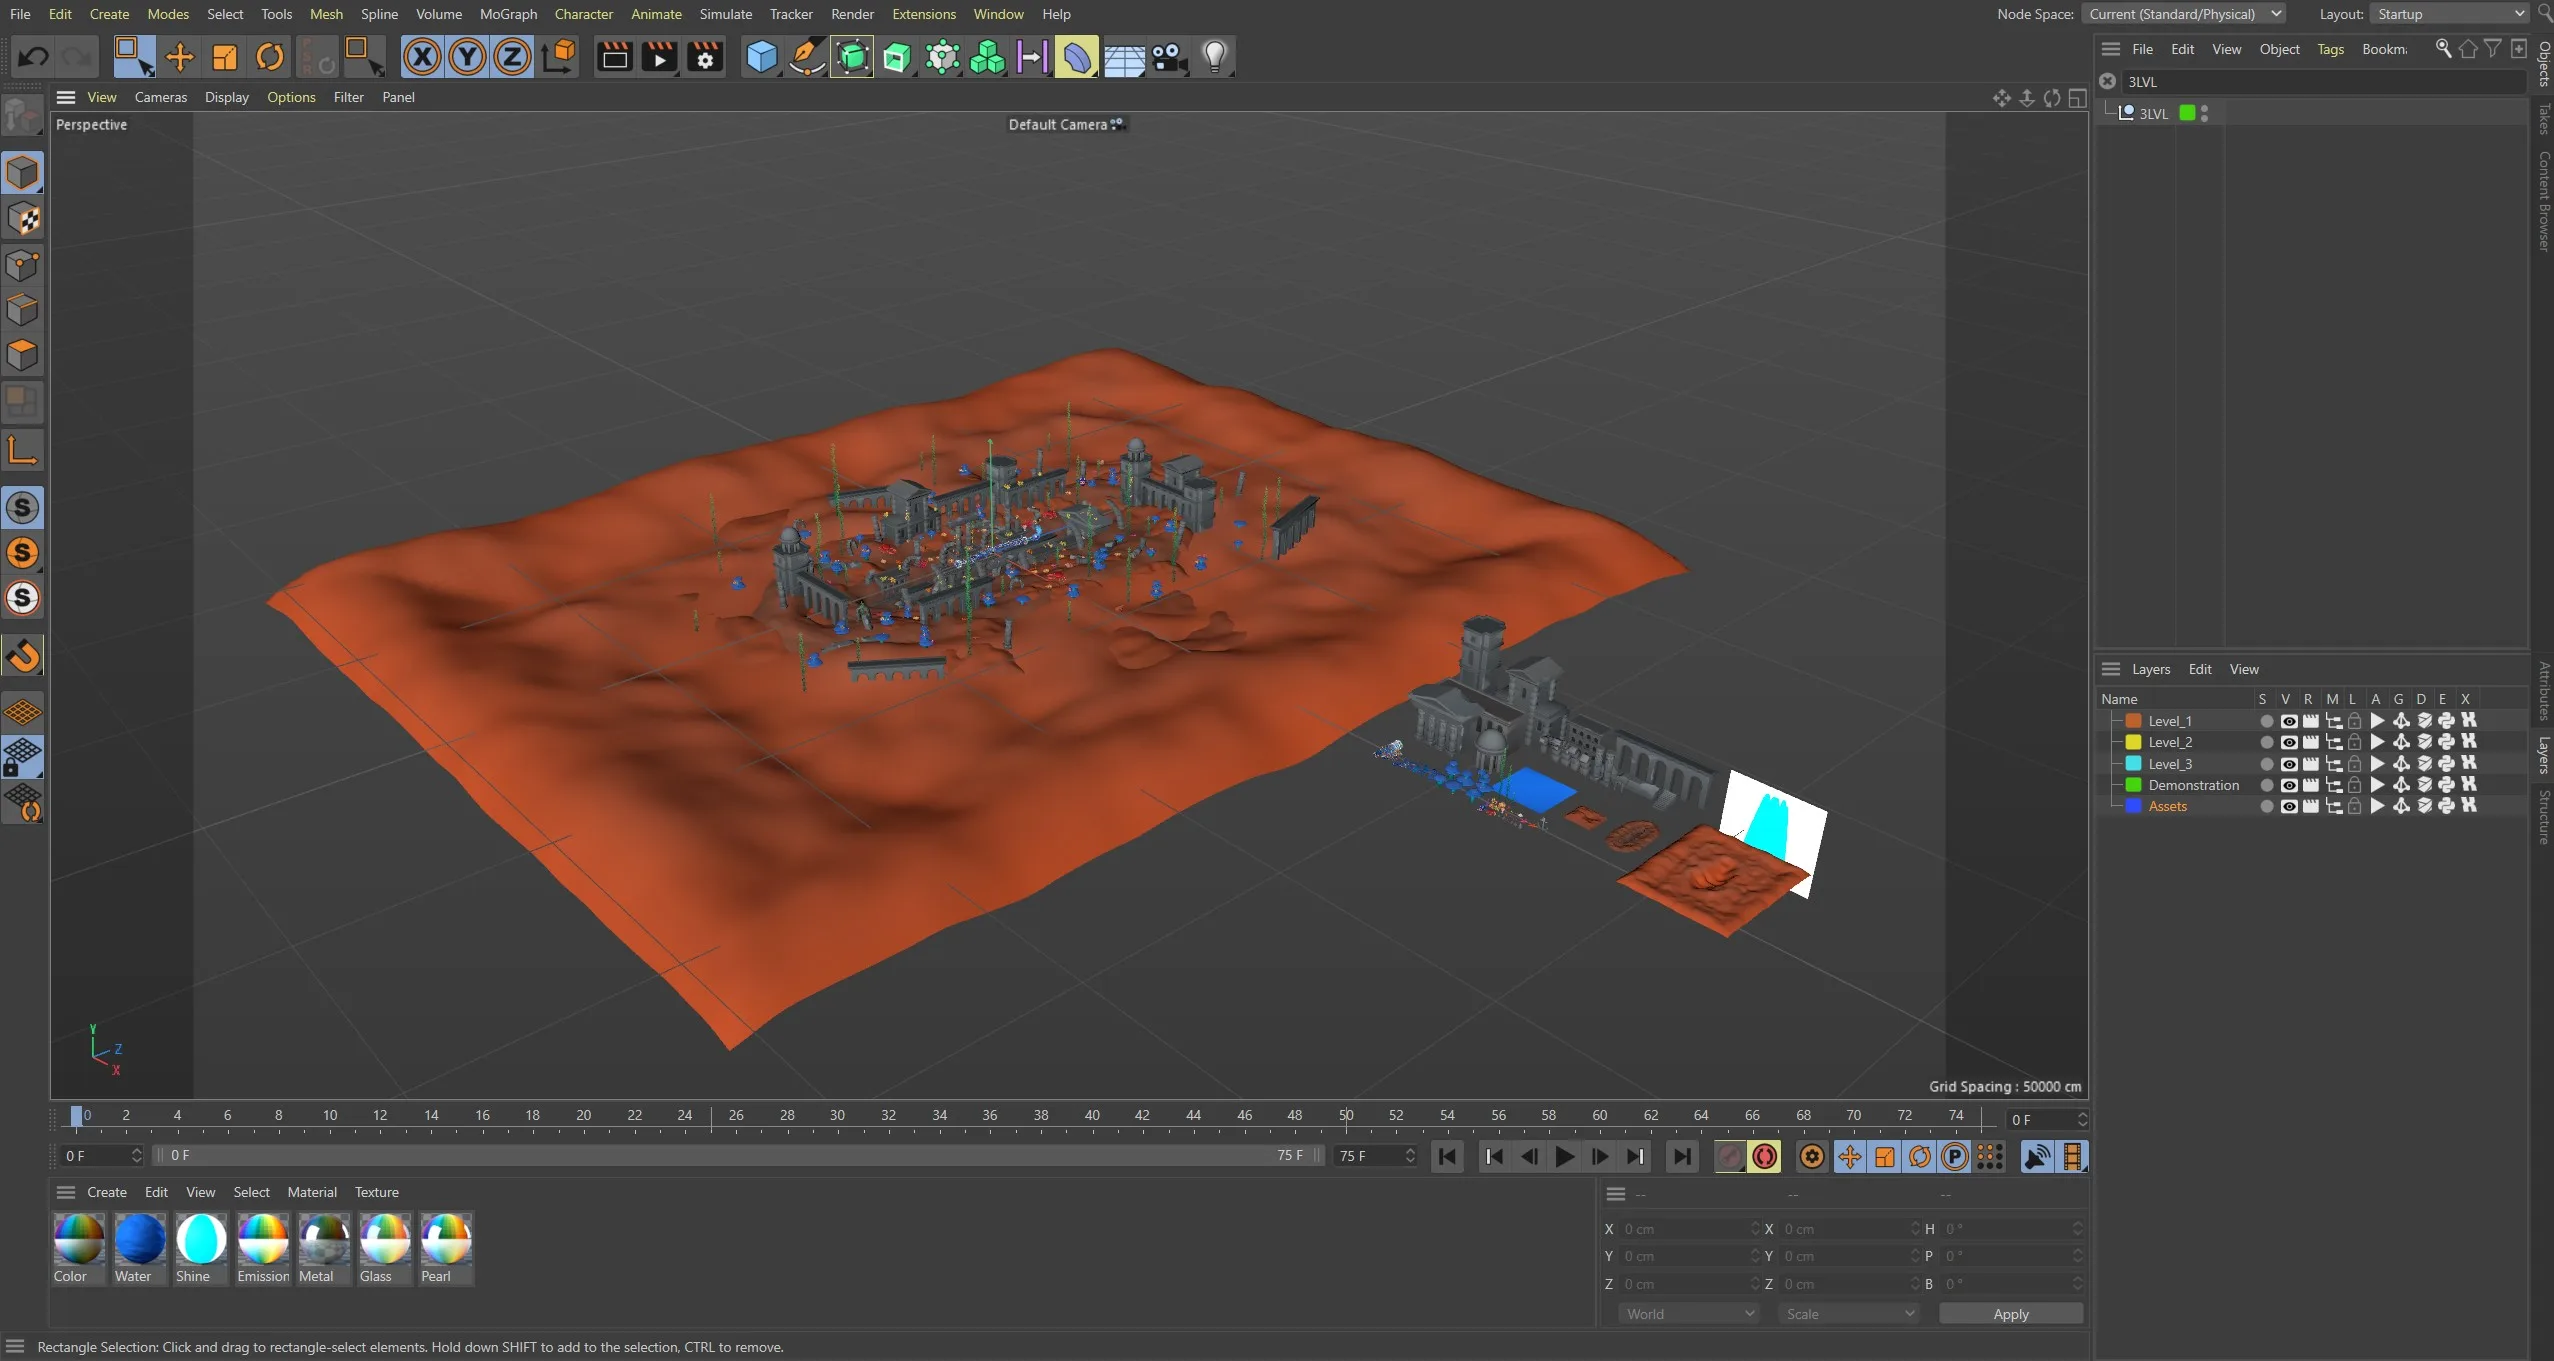The height and width of the screenshot is (1361, 2554).
Task: Toggle visibility eye of Assets layer
Action: 2288,806
